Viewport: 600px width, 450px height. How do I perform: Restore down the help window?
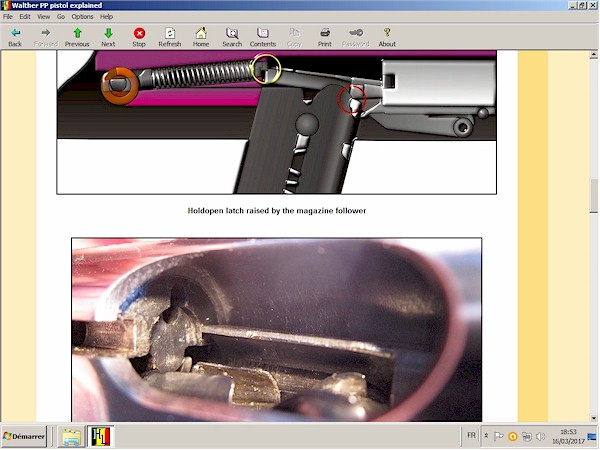[x=582, y=5]
